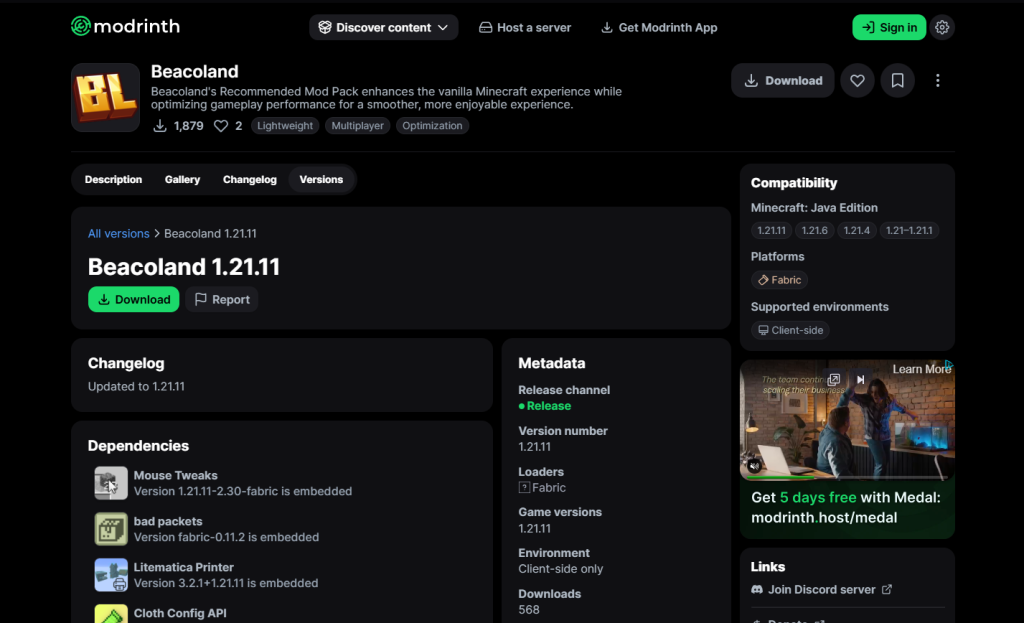This screenshot has width=1024, height=623.
Task: Add Beacoland to favorites via heart icon
Action: 857,80
